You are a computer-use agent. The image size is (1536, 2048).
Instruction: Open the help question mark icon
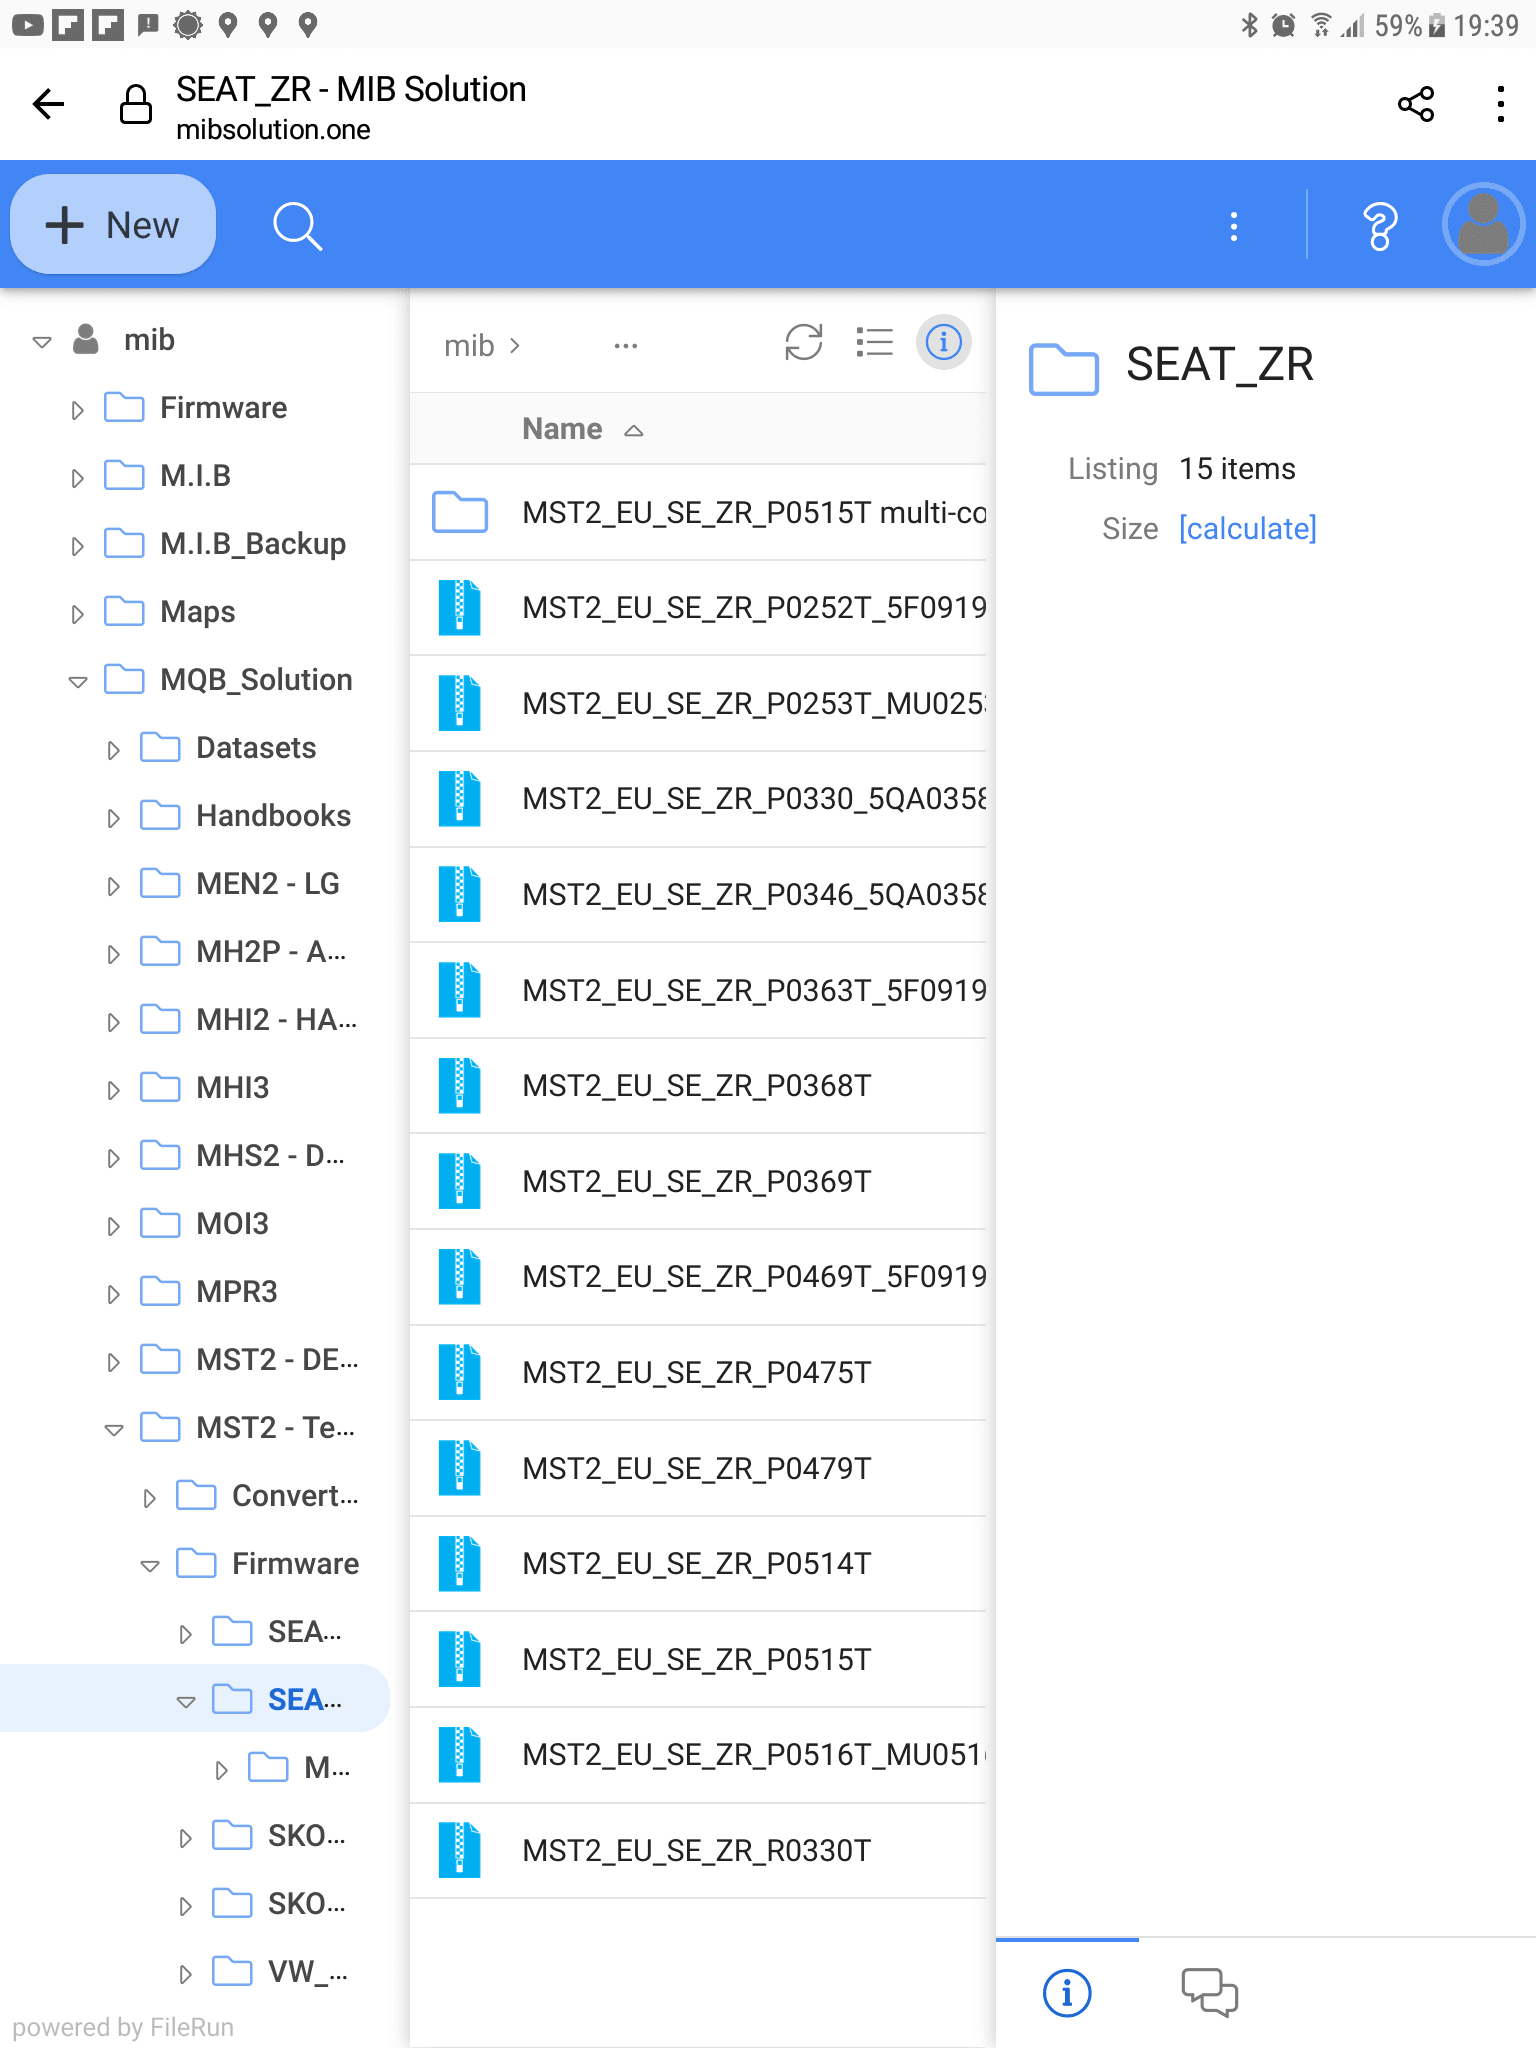pyautogui.click(x=1380, y=227)
